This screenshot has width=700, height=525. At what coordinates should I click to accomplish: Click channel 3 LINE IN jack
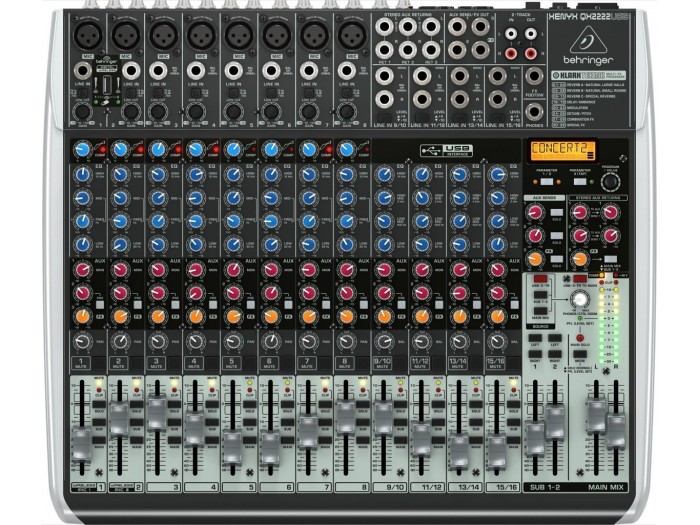pos(158,71)
